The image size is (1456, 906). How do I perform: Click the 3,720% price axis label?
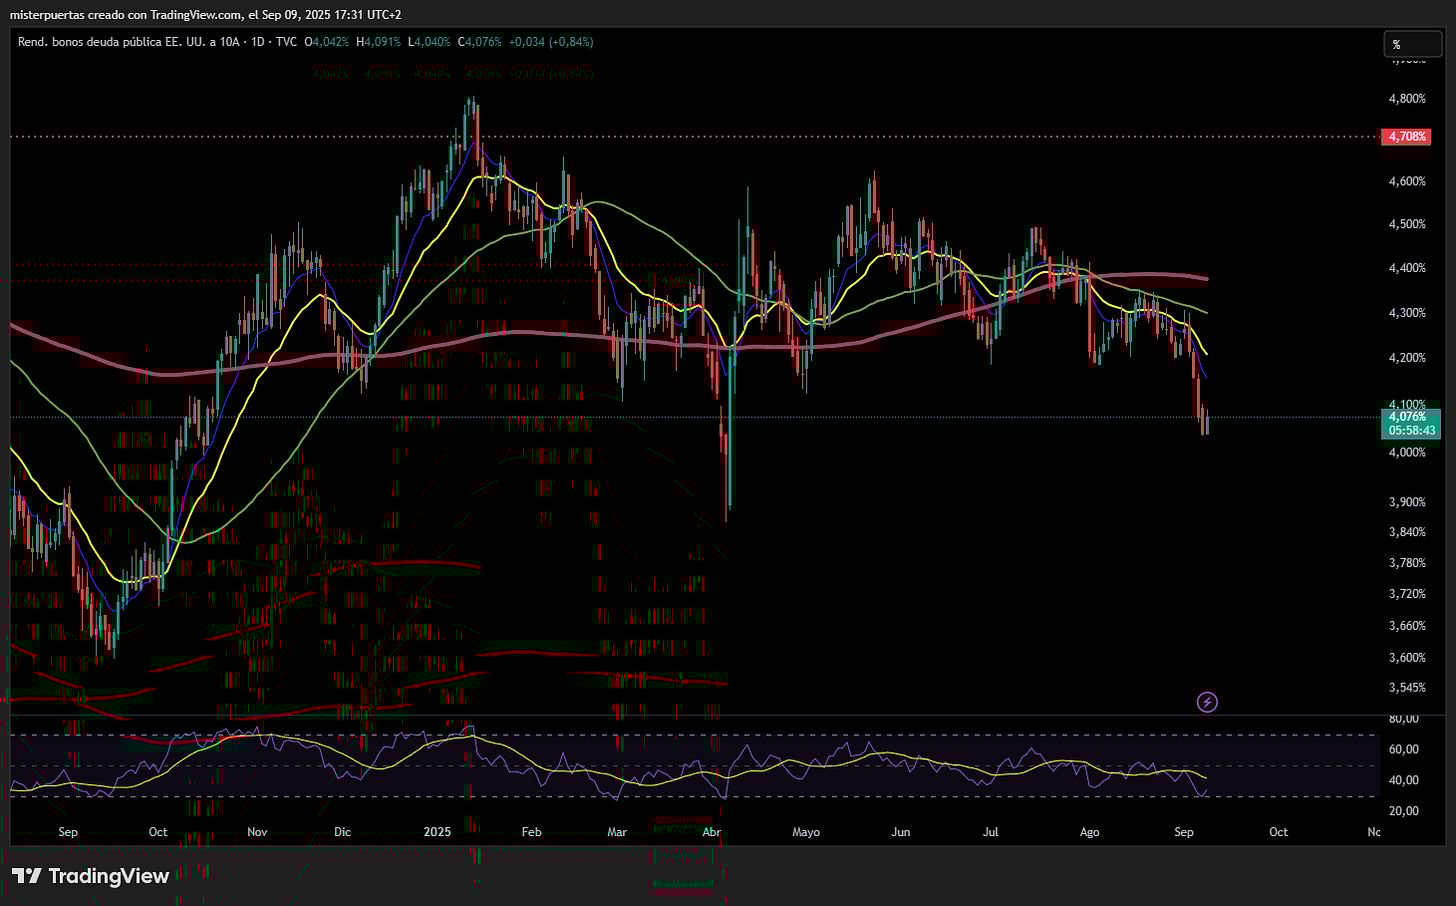click(1407, 594)
